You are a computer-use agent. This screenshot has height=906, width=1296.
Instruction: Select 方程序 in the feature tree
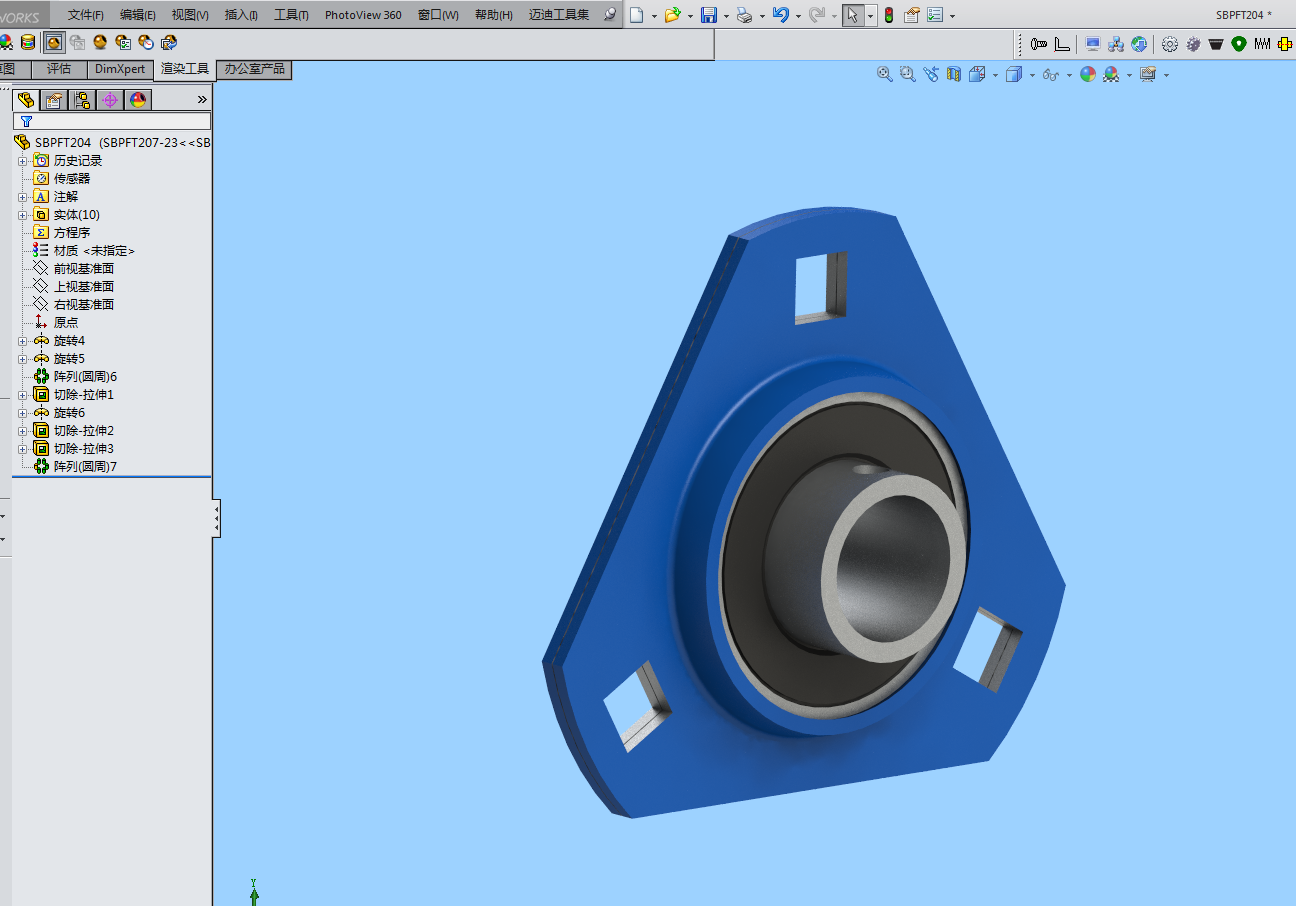click(x=72, y=233)
